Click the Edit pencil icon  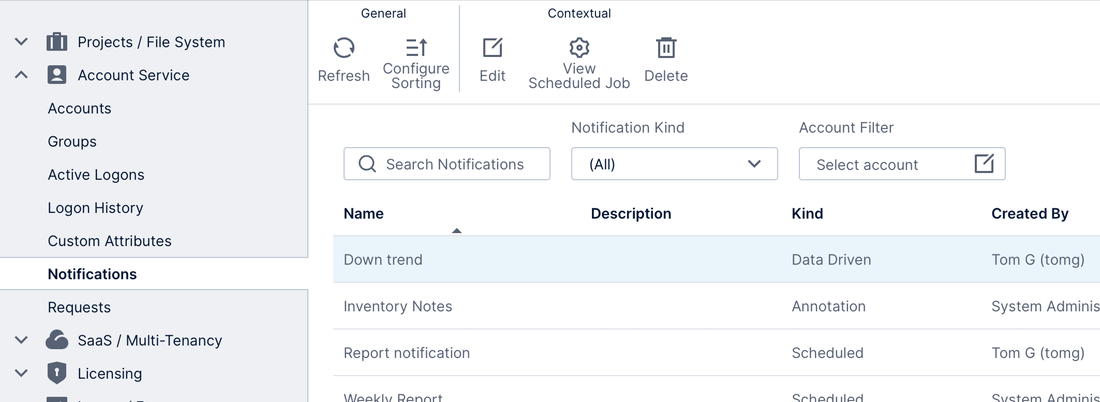492,48
